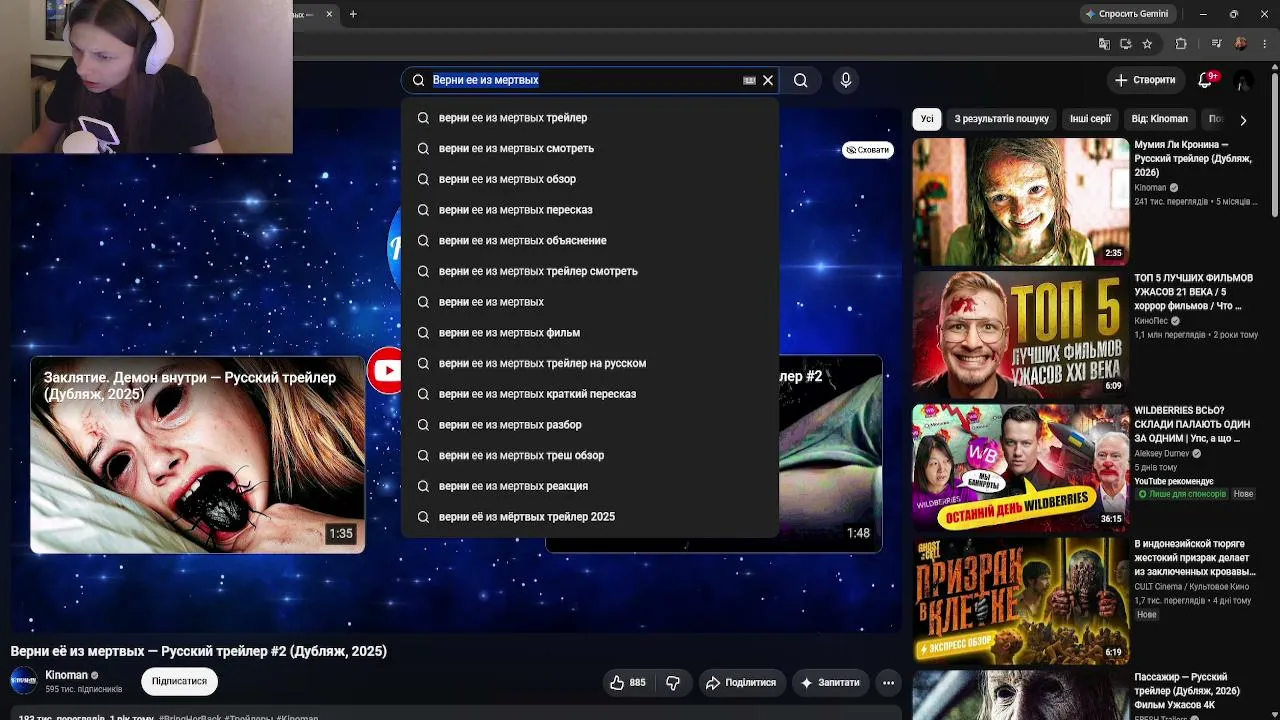Screen dimensions: 1280x720
Task: Open "Заклятие. Демон внутри" end-screen video card
Action: pyautogui.click(x=198, y=455)
